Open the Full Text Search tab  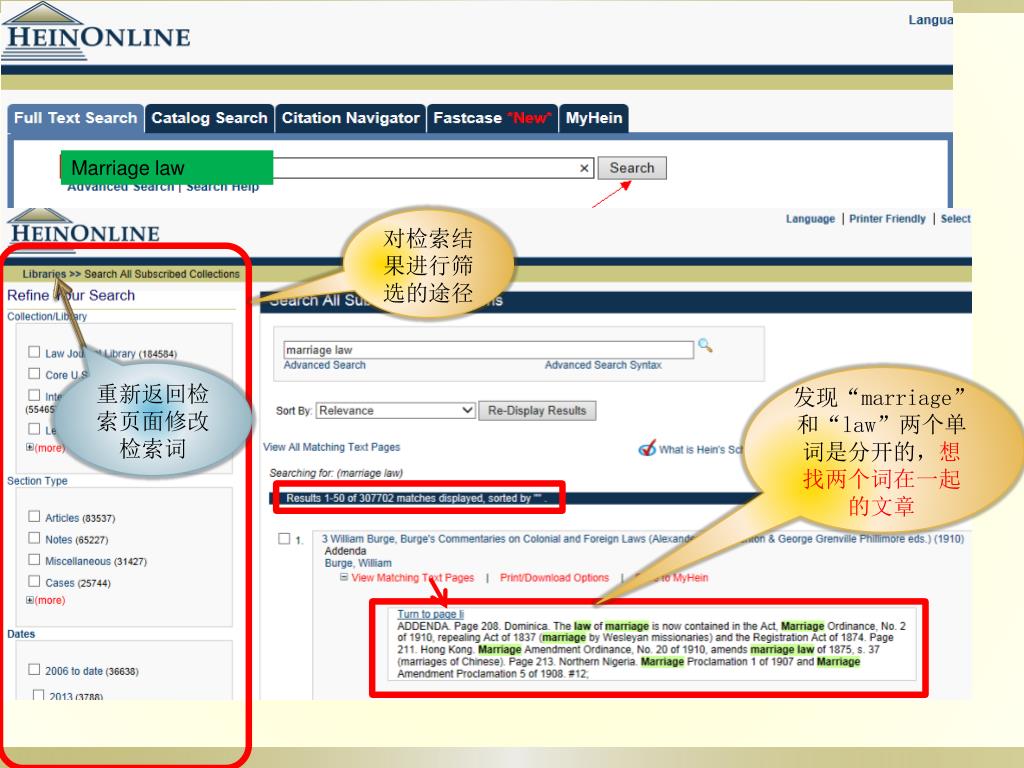pyautogui.click(x=76, y=118)
